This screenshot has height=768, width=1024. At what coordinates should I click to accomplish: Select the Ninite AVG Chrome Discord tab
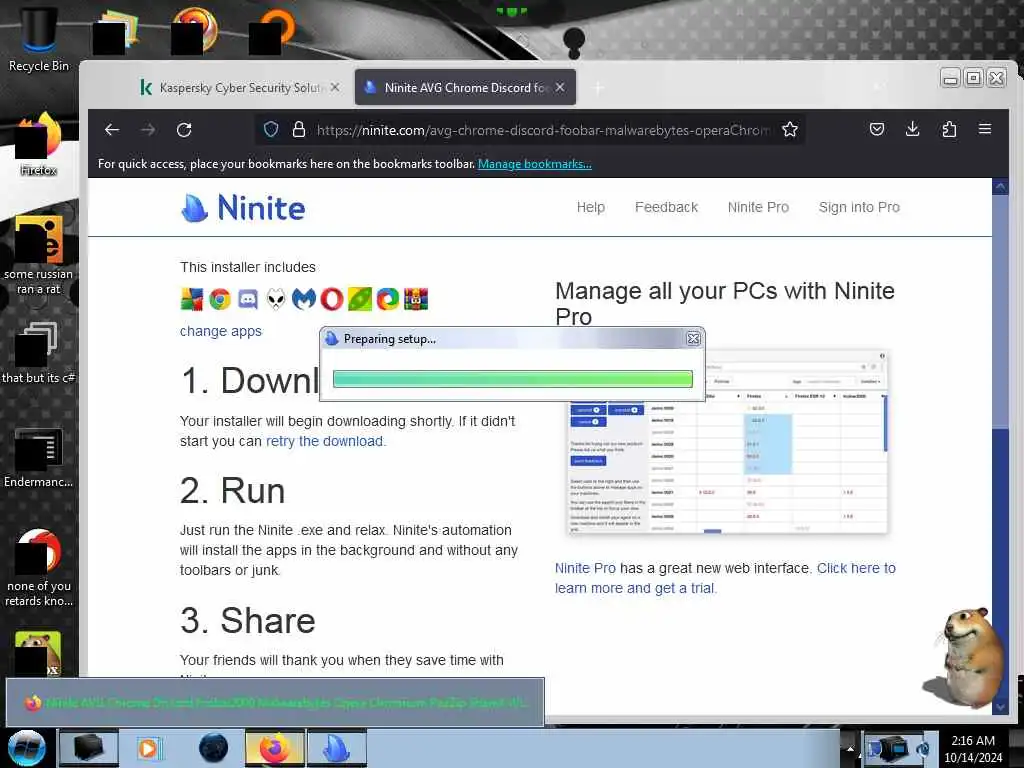click(465, 88)
